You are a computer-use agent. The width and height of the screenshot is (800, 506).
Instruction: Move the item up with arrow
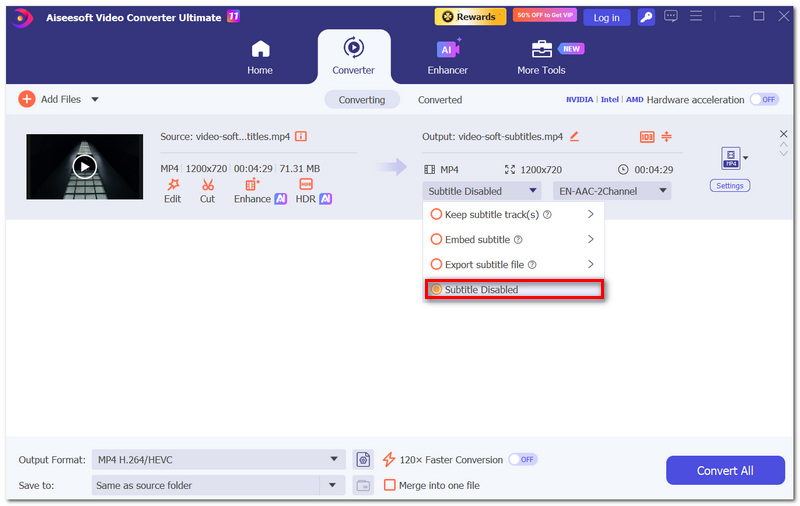(x=784, y=145)
